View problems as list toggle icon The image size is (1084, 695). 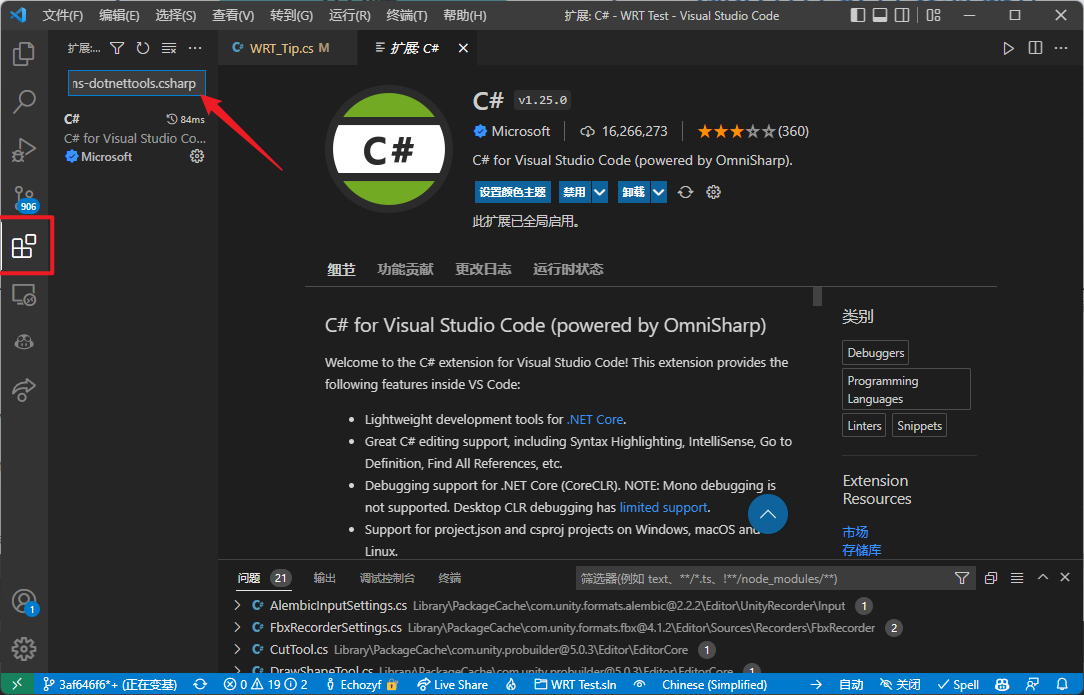tap(1017, 578)
